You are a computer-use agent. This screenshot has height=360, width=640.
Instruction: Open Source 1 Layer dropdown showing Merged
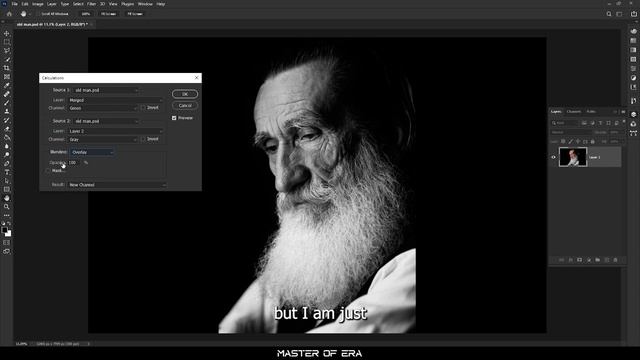coord(116,100)
